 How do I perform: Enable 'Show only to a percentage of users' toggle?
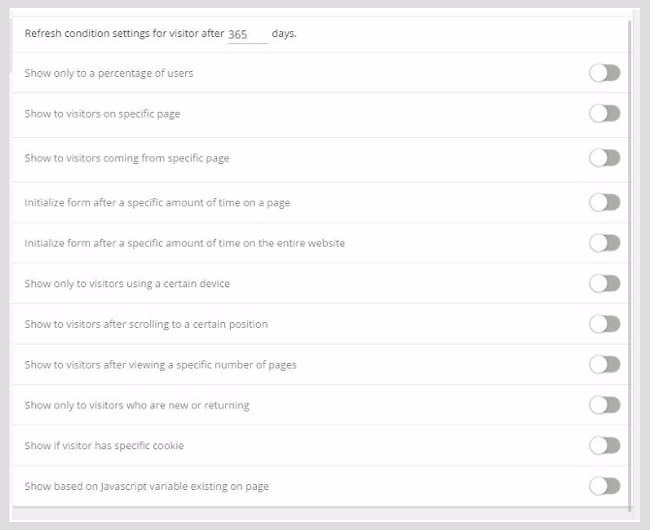[604, 73]
